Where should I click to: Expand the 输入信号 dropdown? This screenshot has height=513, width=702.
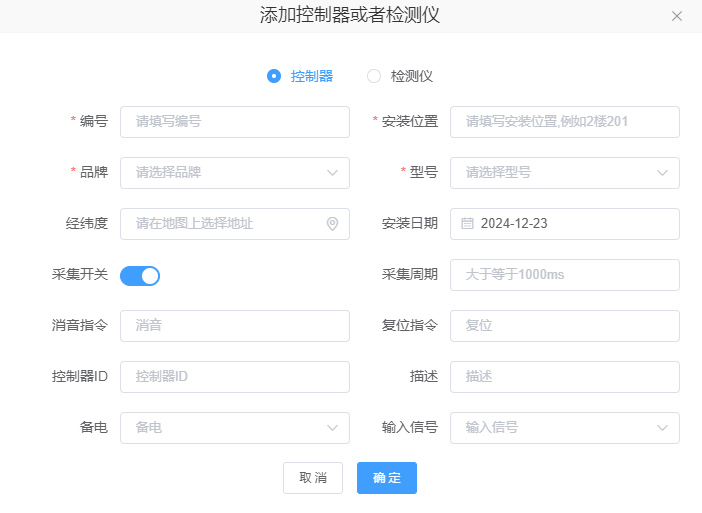pos(564,428)
